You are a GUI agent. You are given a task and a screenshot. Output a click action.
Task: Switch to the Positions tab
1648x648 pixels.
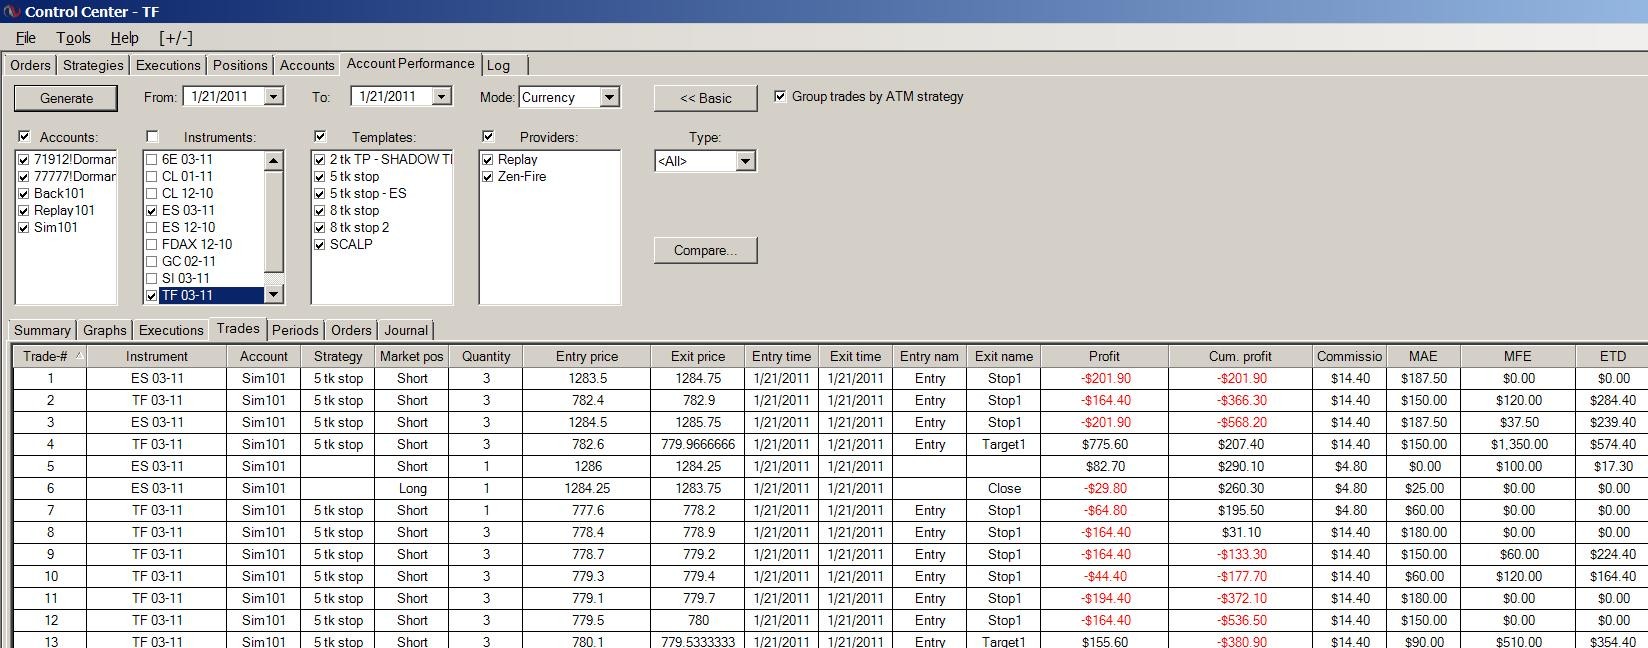tap(240, 65)
